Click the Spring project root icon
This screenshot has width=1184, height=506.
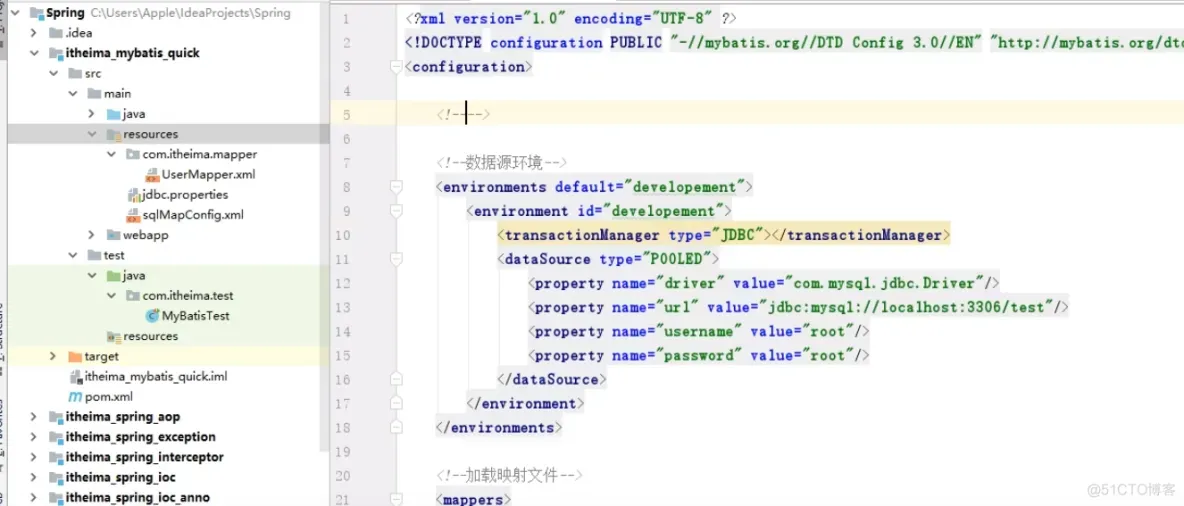(37, 13)
